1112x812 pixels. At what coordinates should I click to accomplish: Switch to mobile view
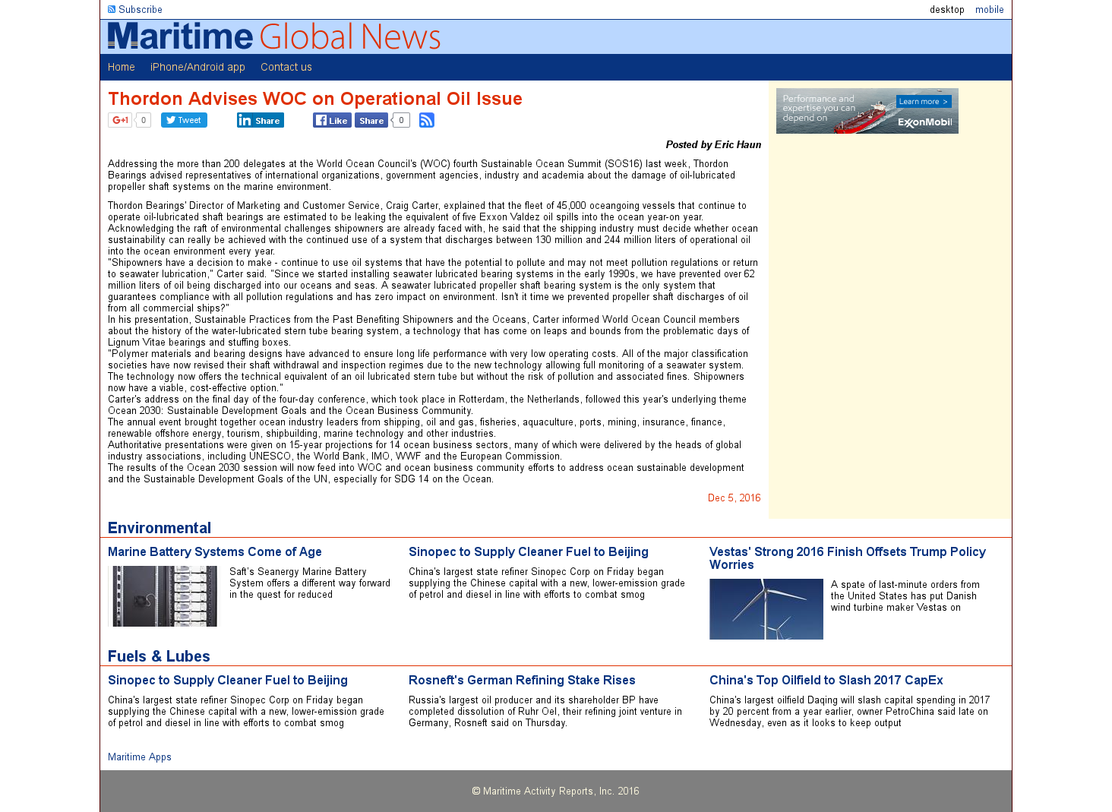pos(989,9)
